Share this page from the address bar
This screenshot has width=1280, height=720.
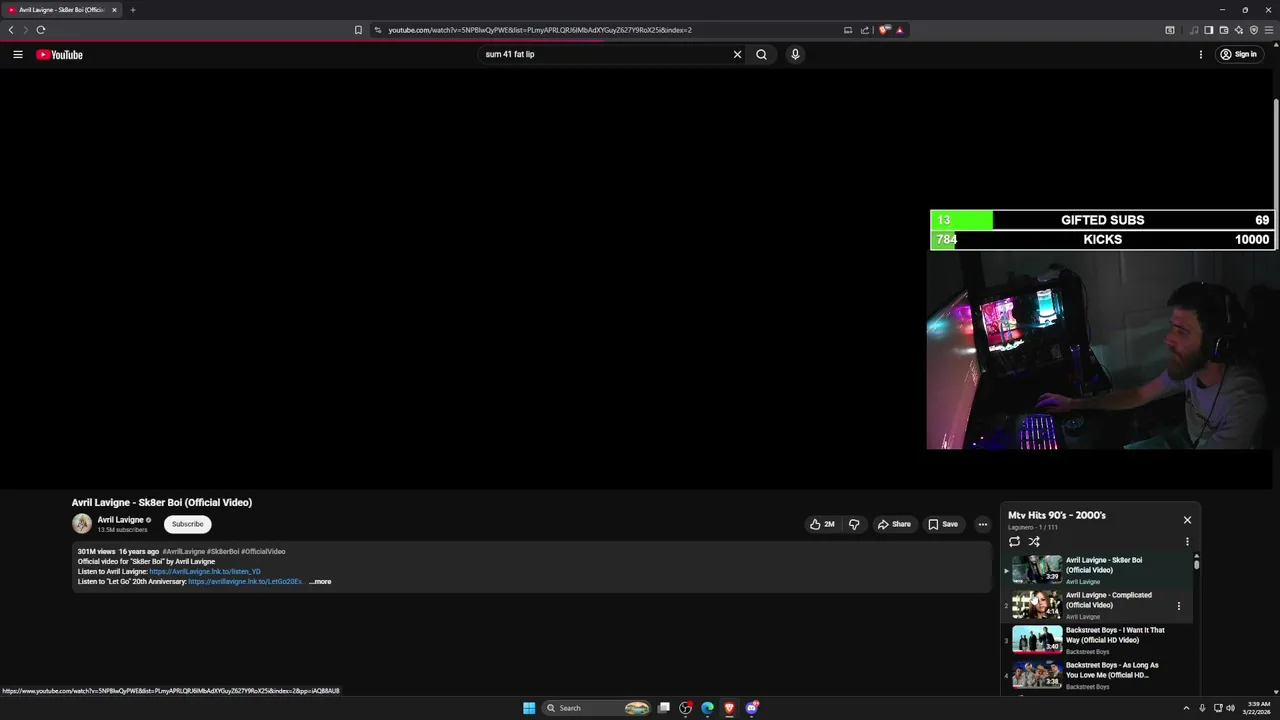[x=865, y=30]
